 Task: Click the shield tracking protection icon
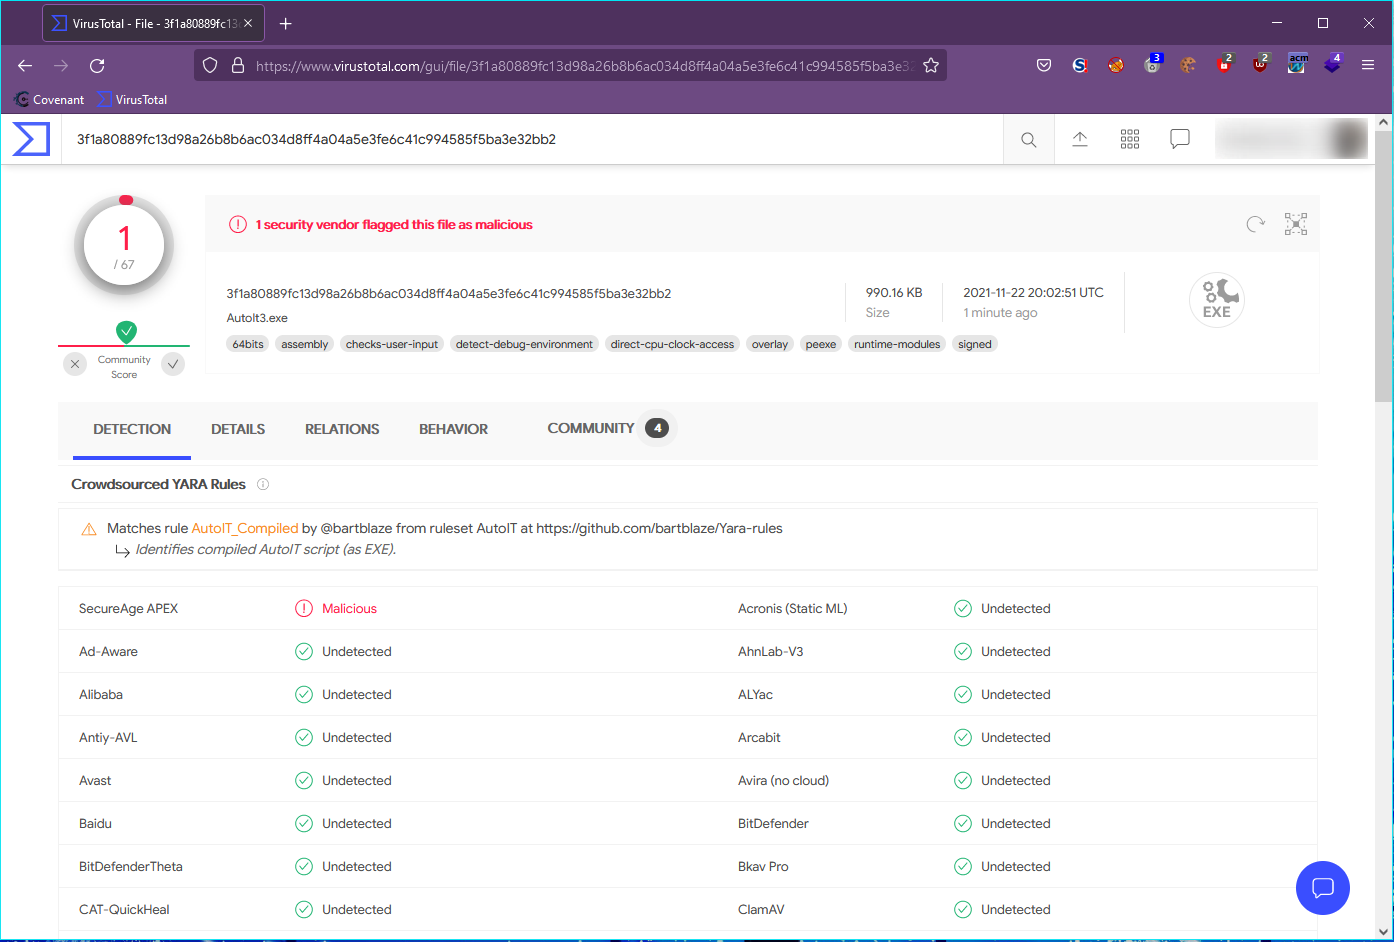pyautogui.click(x=210, y=65)
